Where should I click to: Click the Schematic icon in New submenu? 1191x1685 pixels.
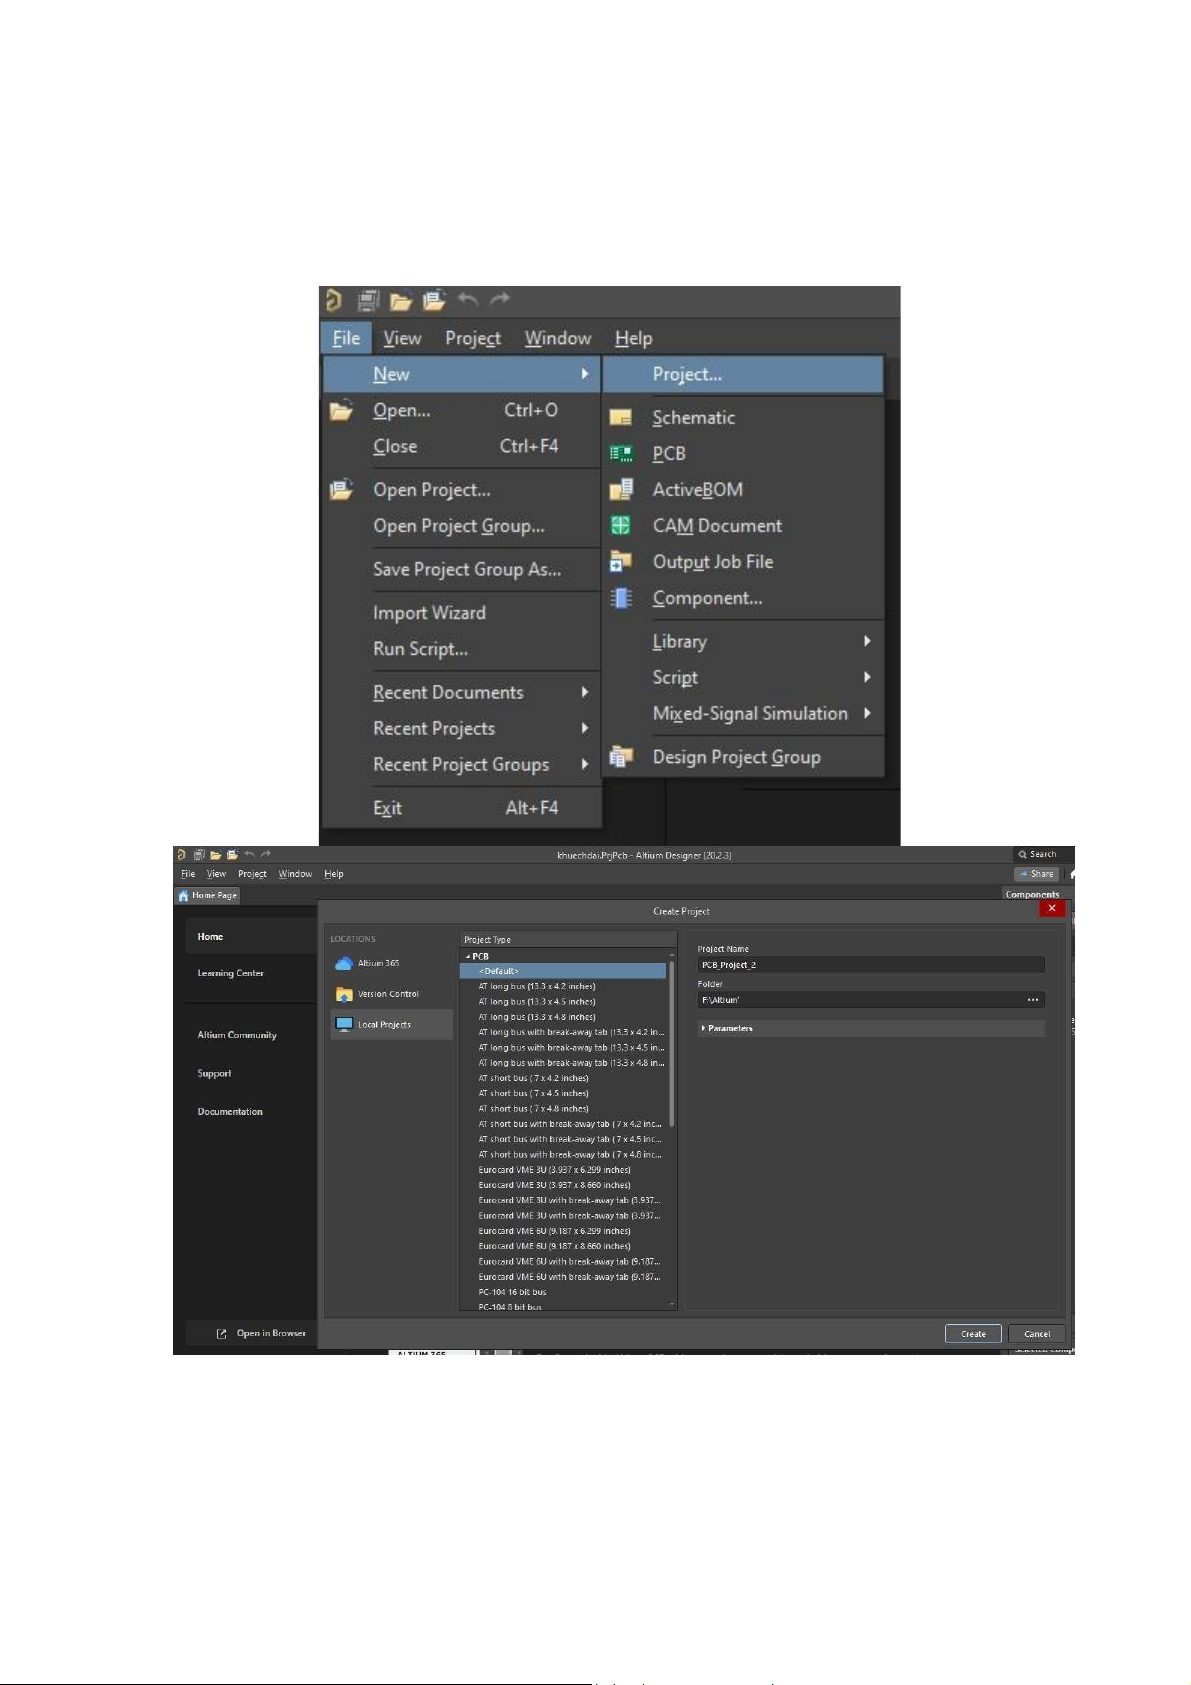(x=621, y=418)
